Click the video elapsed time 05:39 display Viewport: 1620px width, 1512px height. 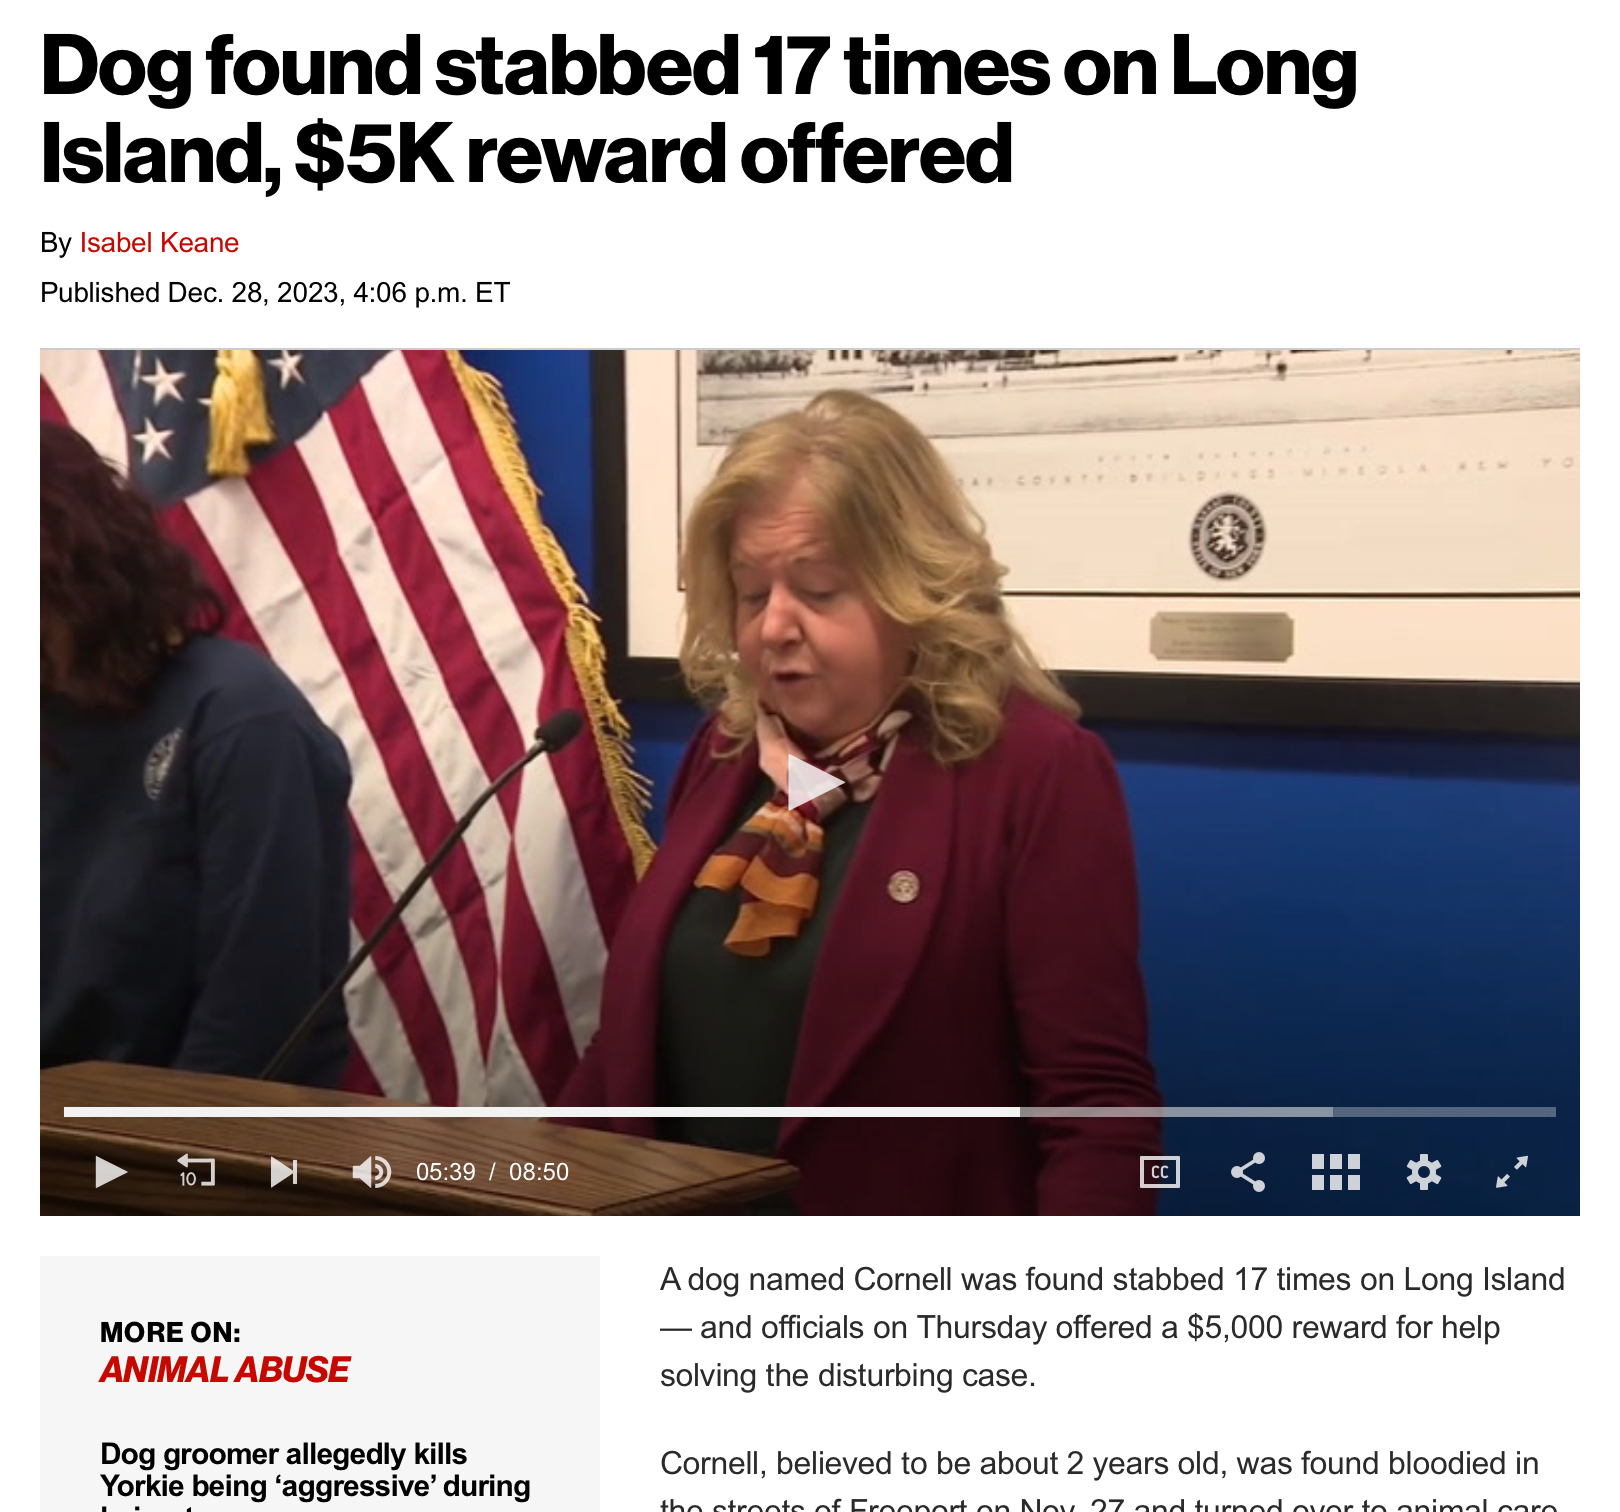pos(446,1172)
